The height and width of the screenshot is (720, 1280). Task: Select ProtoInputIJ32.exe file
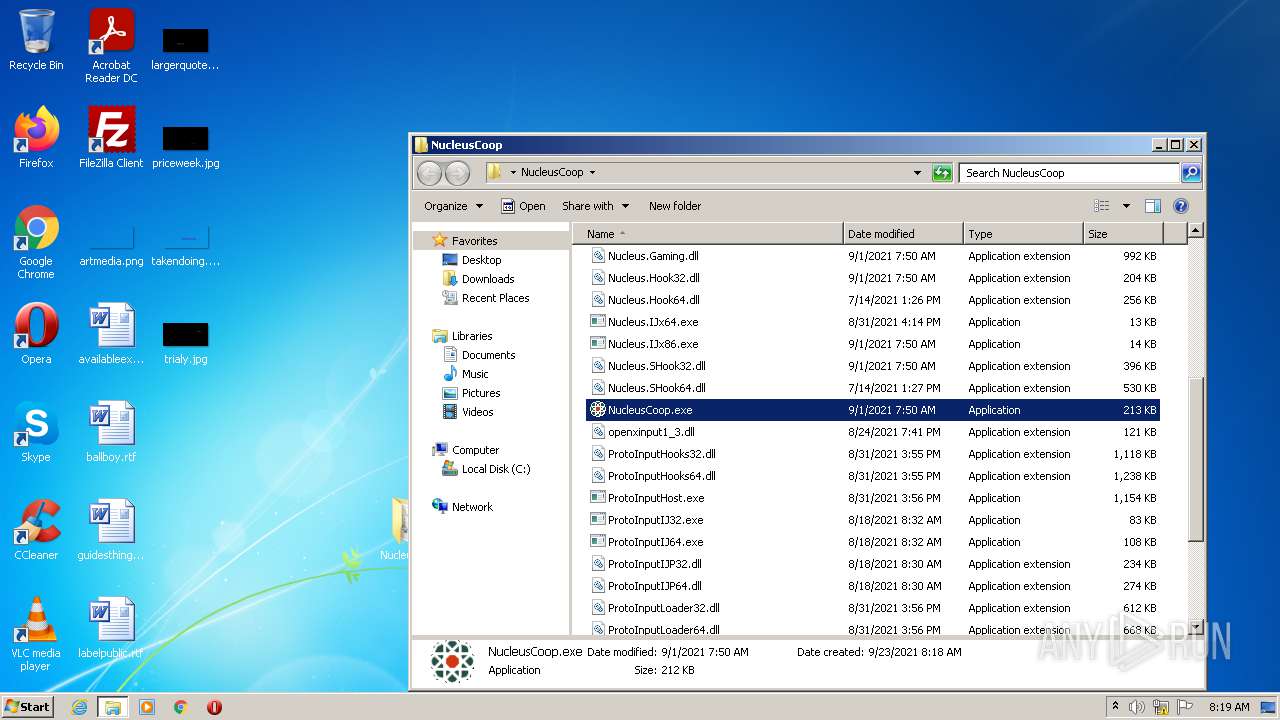click(655, 520)
